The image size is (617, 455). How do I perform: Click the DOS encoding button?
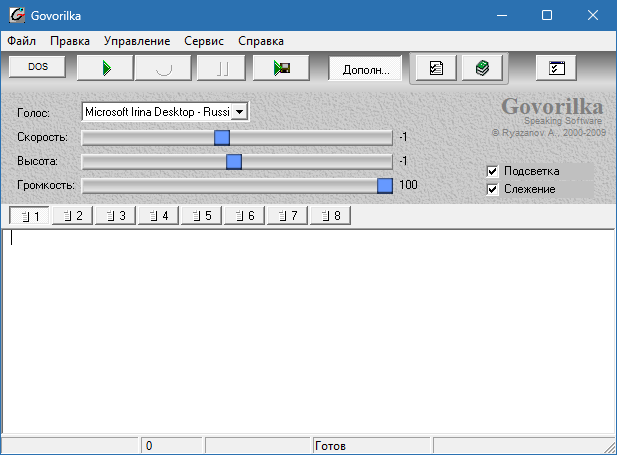coord(37,67)
